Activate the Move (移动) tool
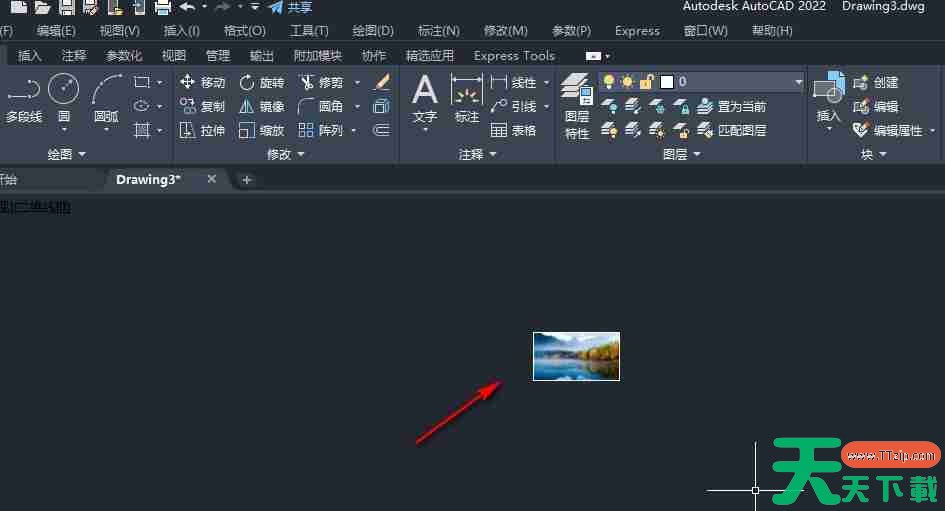 coord(202,82)
